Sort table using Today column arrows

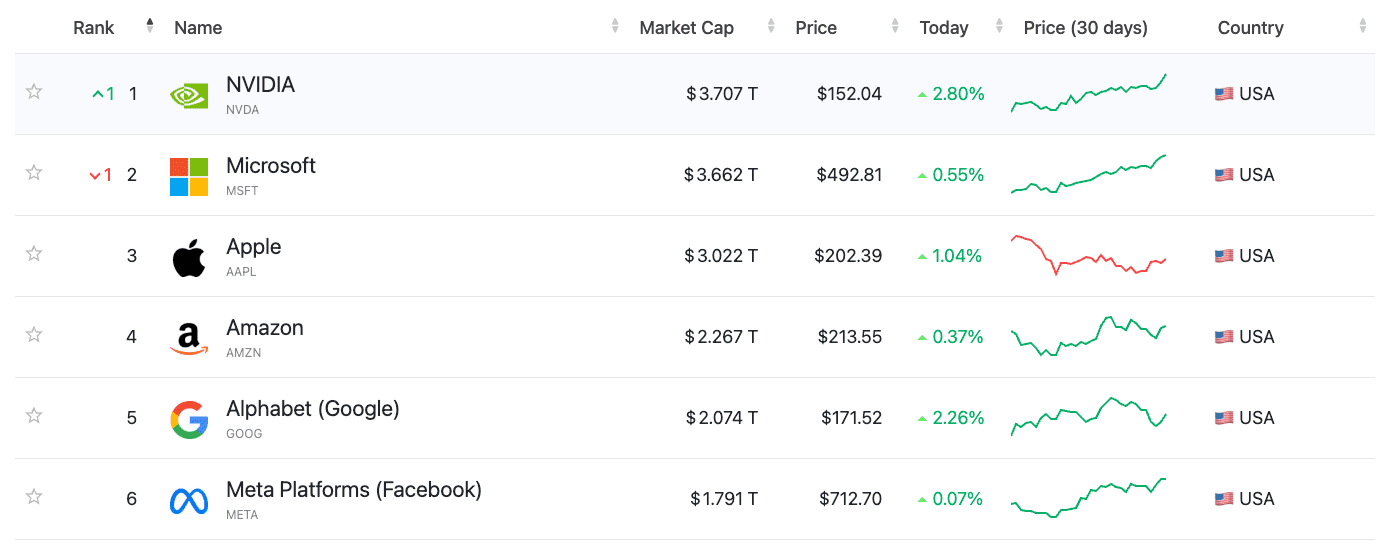click(999, 26)
